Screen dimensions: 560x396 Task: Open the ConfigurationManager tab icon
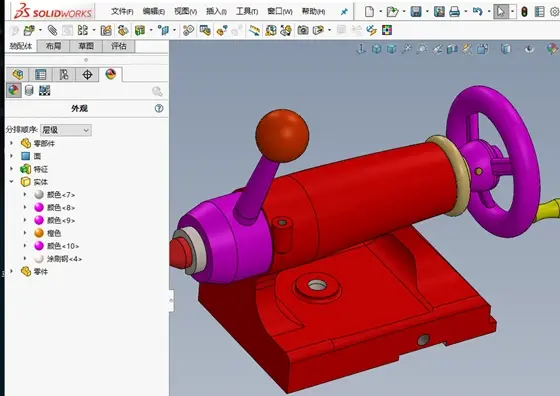[64, 74]
